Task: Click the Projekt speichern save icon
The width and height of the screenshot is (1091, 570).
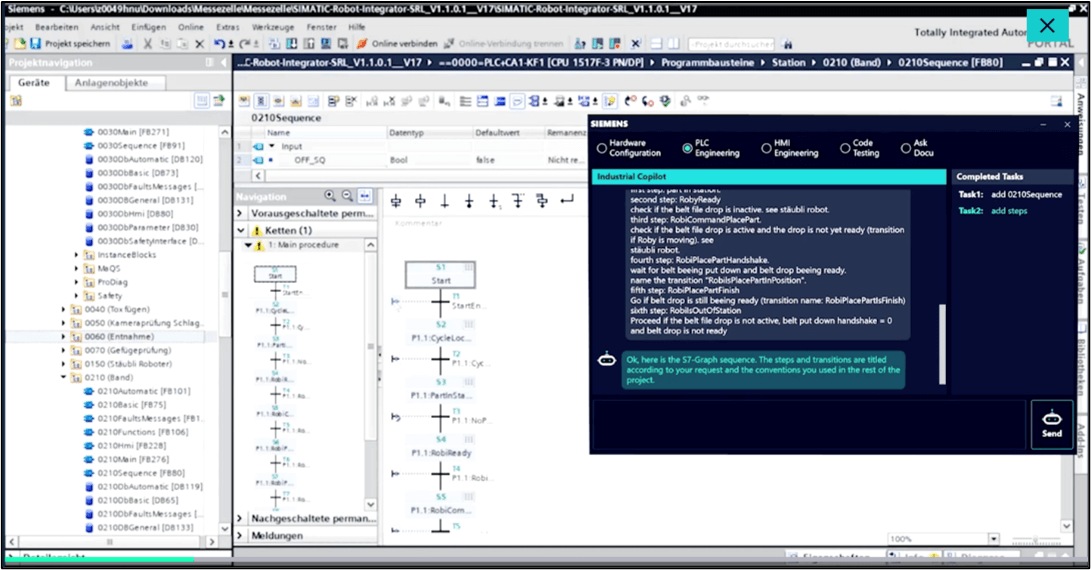Action: 35,44
